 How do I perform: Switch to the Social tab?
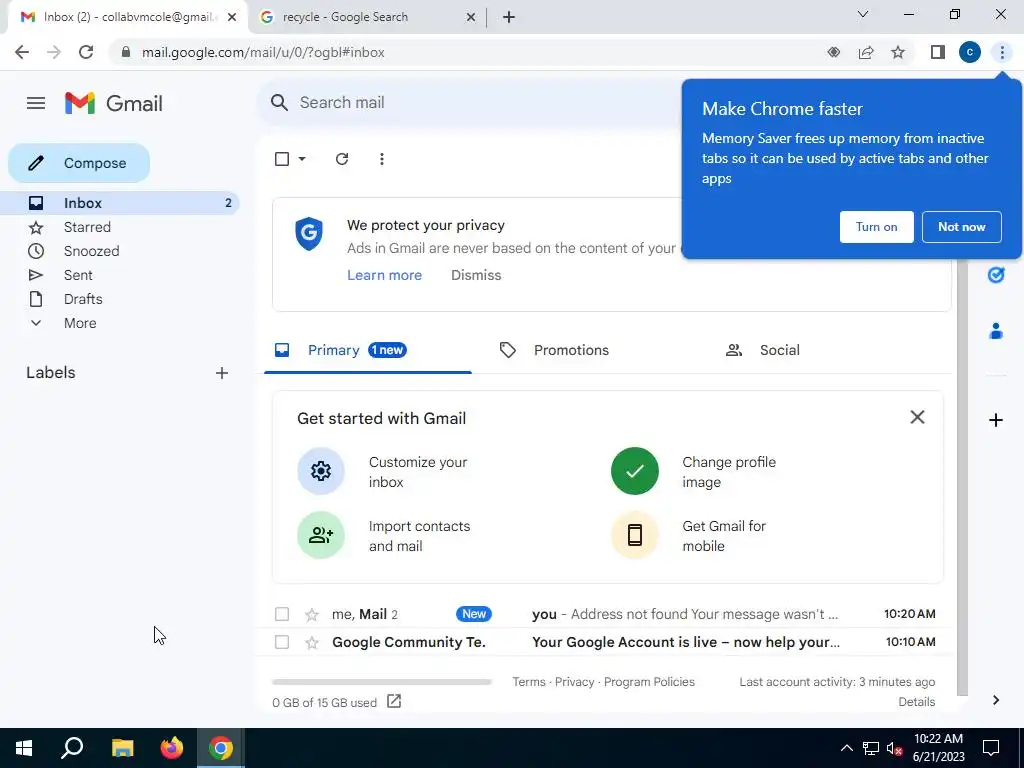point(779,351)
